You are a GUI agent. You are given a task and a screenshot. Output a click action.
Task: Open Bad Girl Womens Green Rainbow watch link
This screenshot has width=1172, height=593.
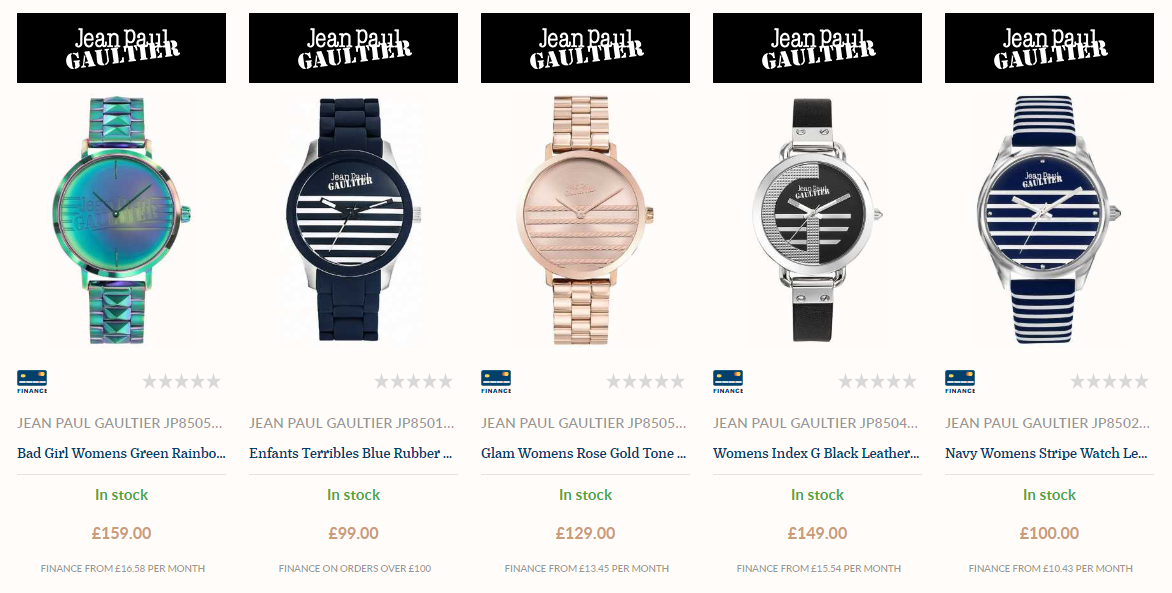121,453
